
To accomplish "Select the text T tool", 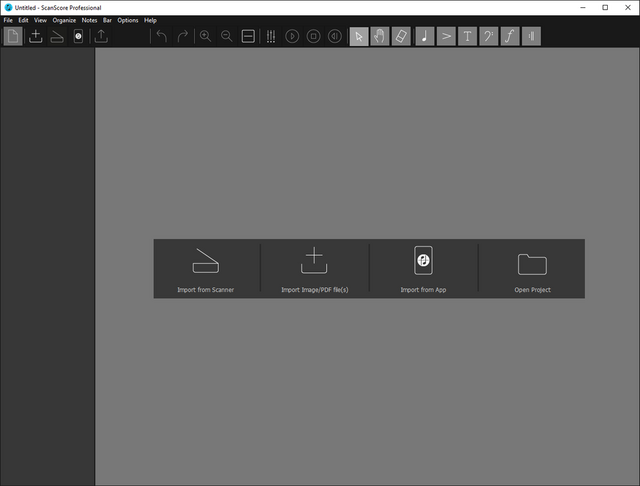I will pyautogui.click(x=467, y=36).
